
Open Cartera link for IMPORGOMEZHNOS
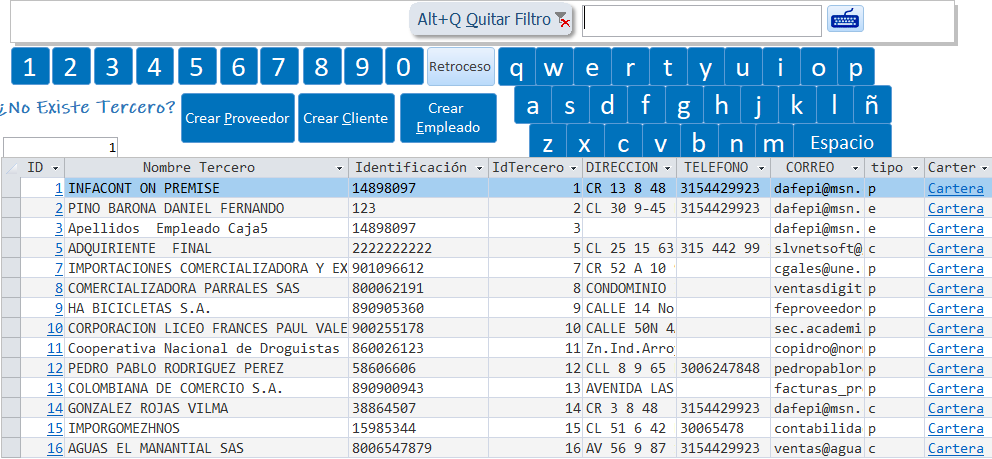[955, 428]
